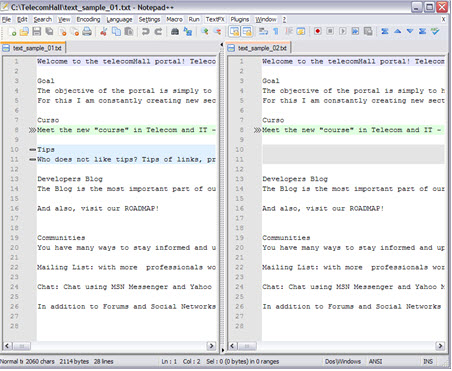Click the spell check ABC icon
Image resolution: width=452 pixels, height=371 pixels.
click(x=435, y=32)
